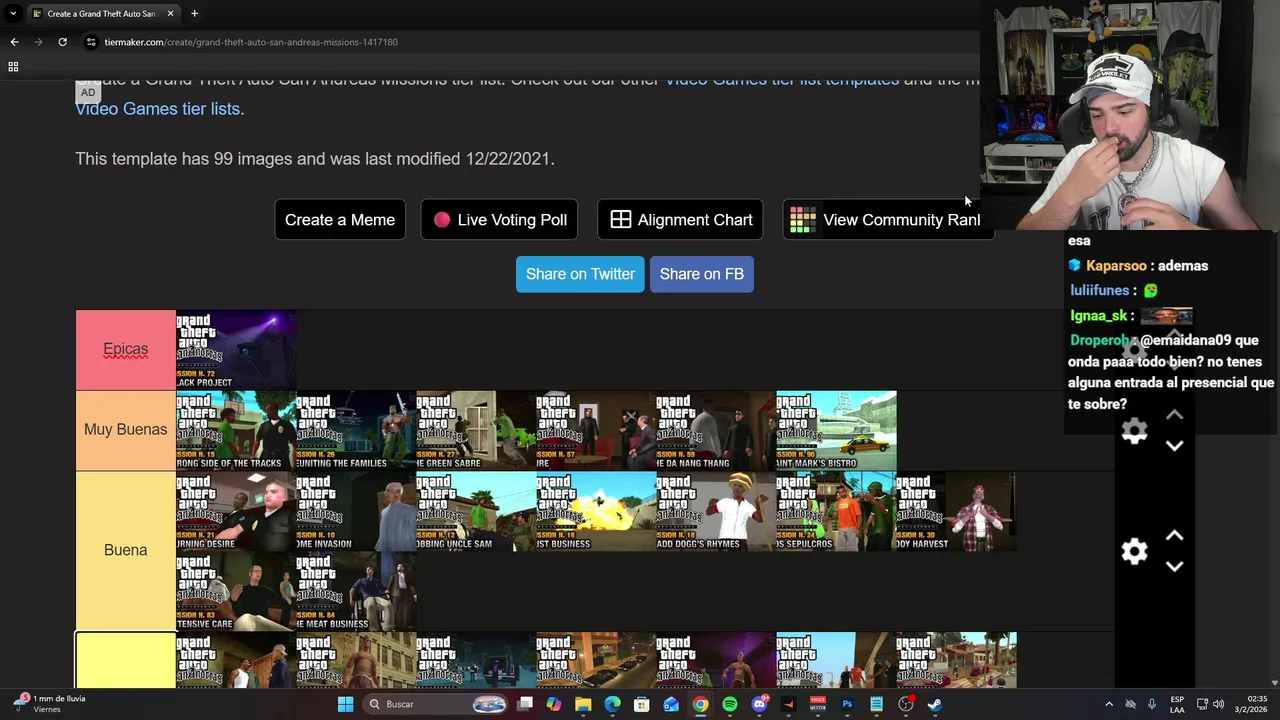Select the Black Project mission thumbnail
Viewport: 1280px width, 720px height.
click(236, 350)
